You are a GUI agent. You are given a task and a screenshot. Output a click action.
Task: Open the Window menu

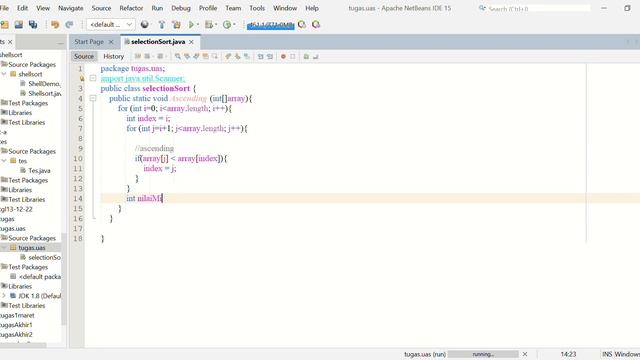click(285, 8)
